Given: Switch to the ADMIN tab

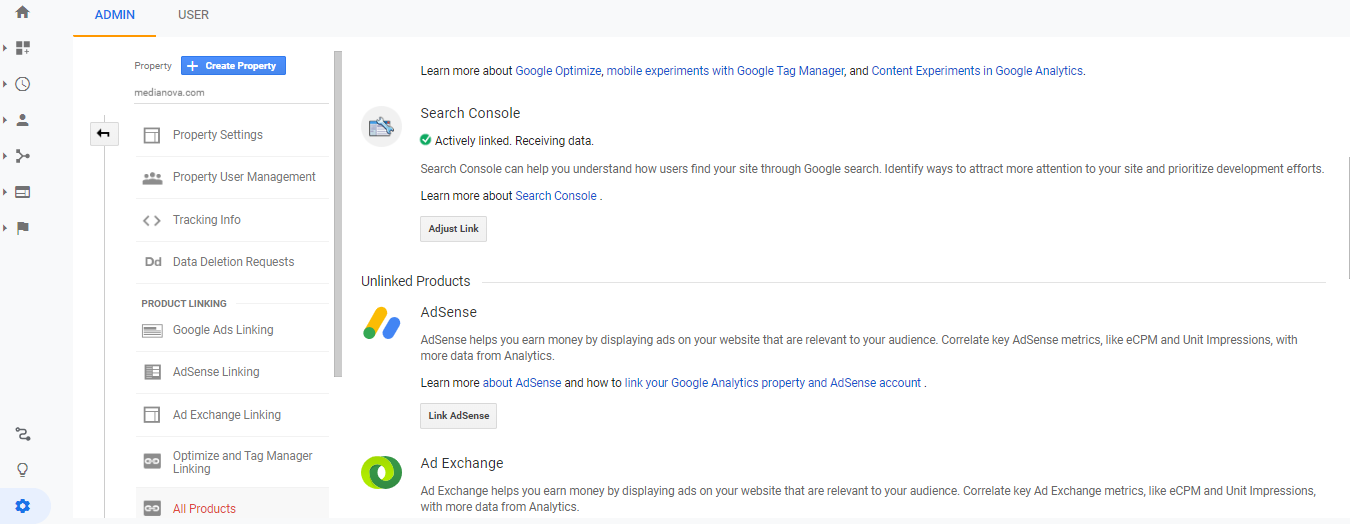Looking at the screenshot, I should click(x=114, y=16).
